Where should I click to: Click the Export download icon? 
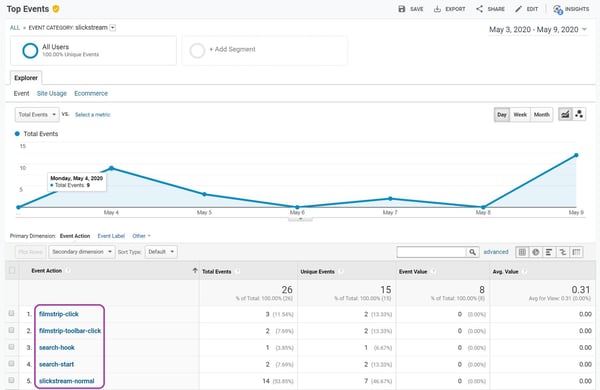point(437,9)
